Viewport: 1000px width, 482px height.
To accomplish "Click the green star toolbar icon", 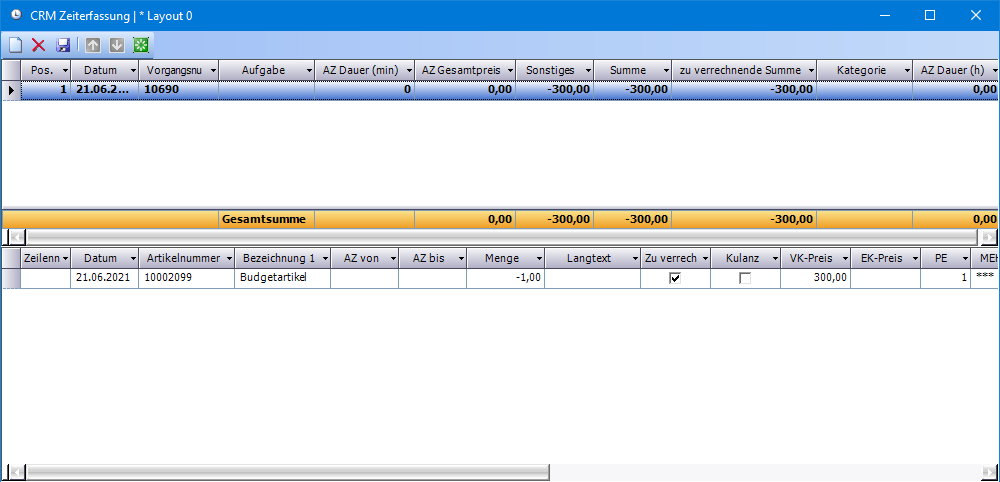I will click(141, 45).
